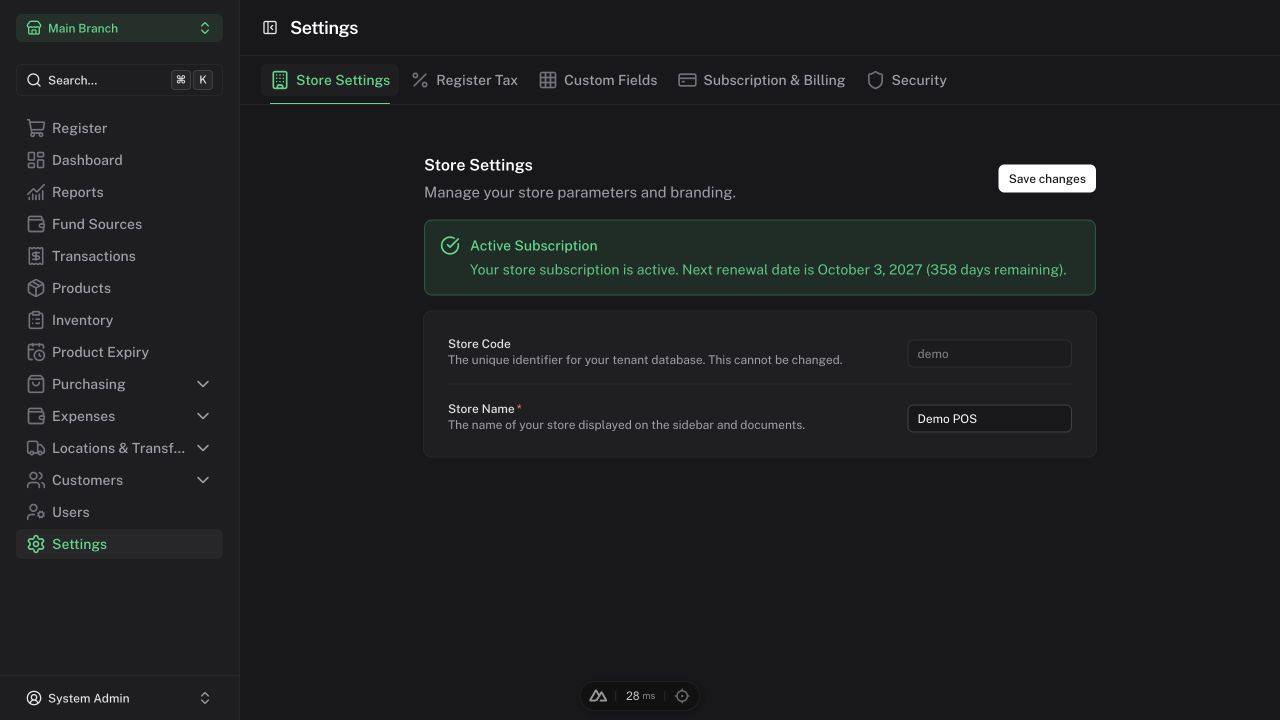Click the Store Settings heading text
The height and width of the screenshot is (720, 1280).
point(478,165)
